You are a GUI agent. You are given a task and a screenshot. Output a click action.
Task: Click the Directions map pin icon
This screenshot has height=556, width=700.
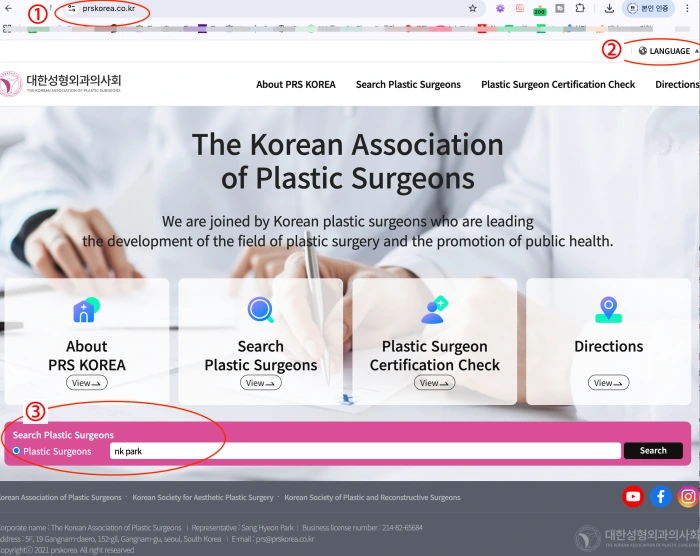tap(608, 311)
